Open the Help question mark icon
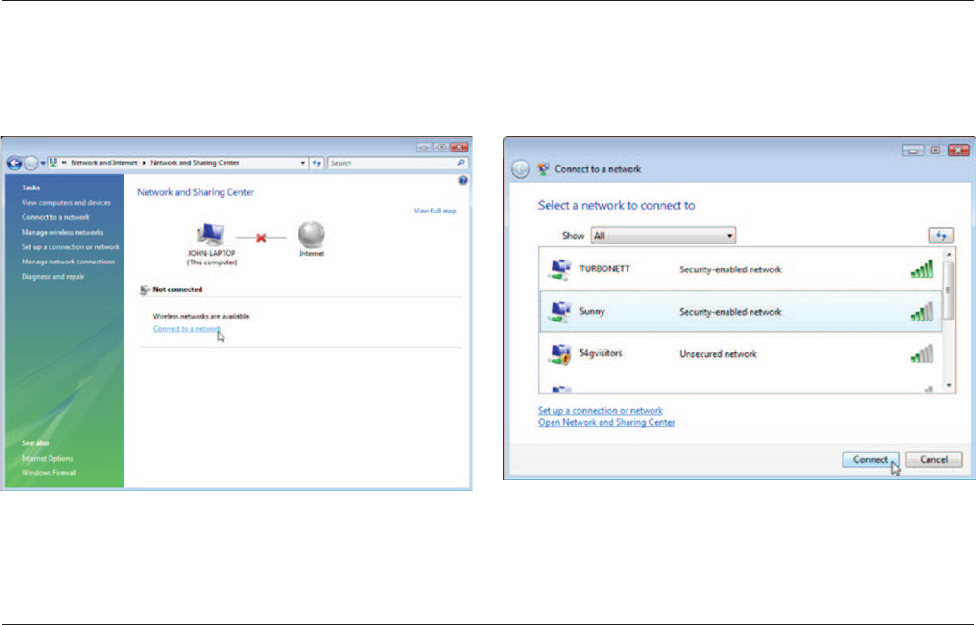 pyautogui.click(x=462, y=181)
